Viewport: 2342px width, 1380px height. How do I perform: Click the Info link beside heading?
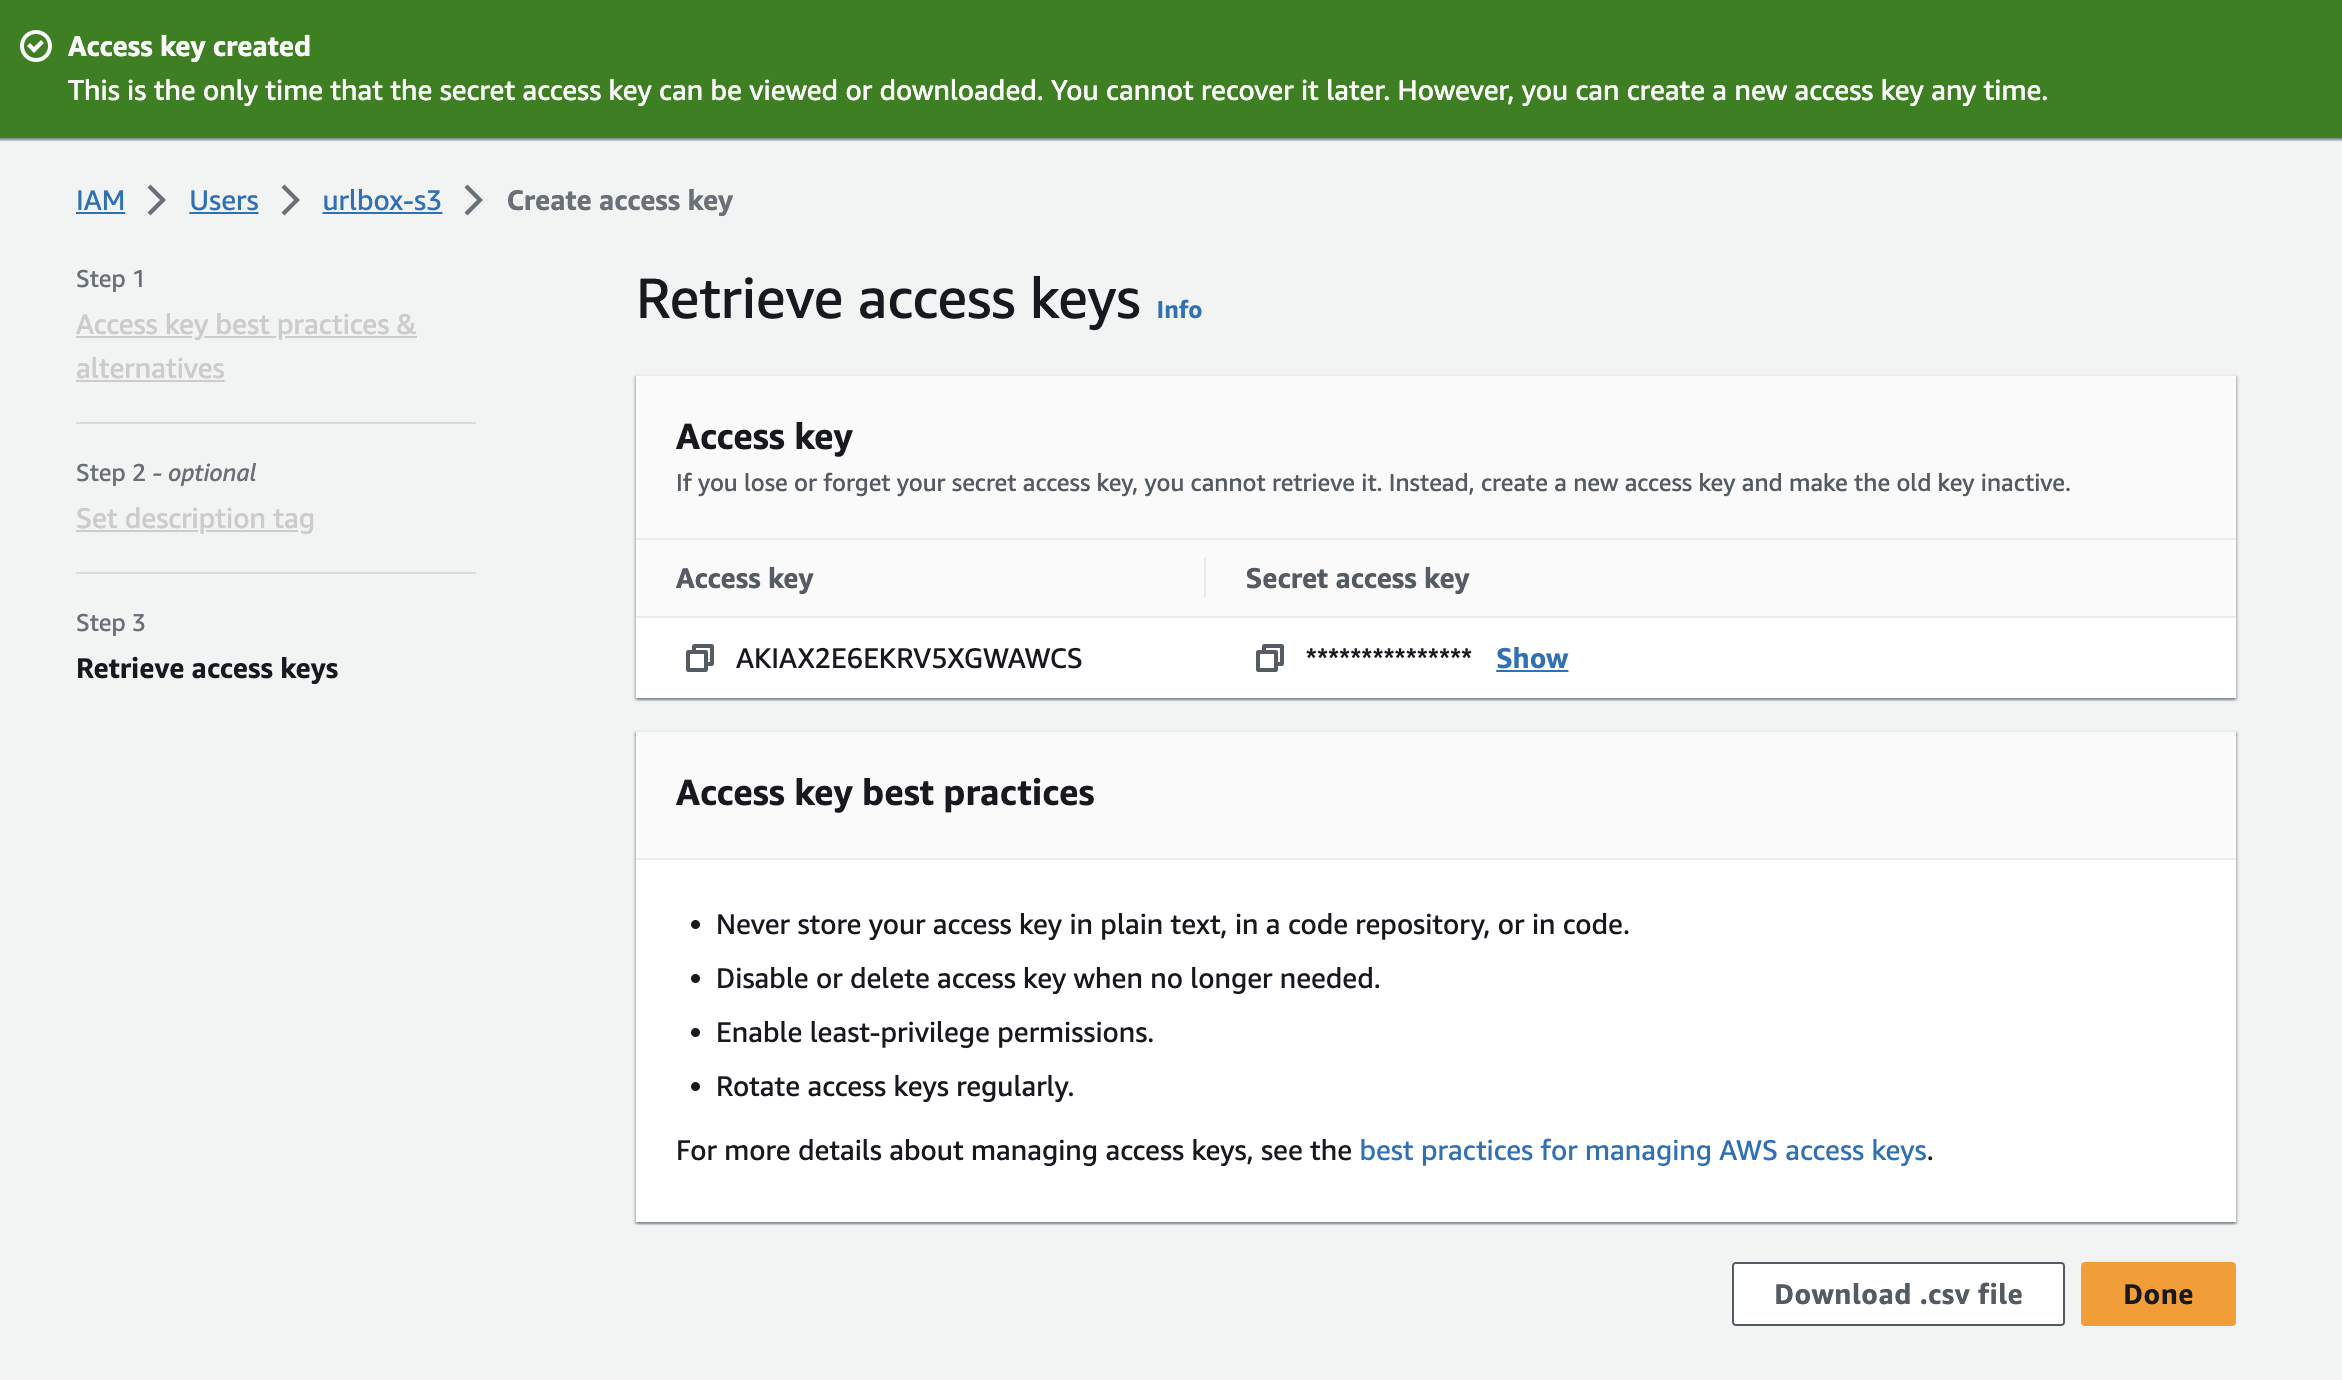[1178, 309]
